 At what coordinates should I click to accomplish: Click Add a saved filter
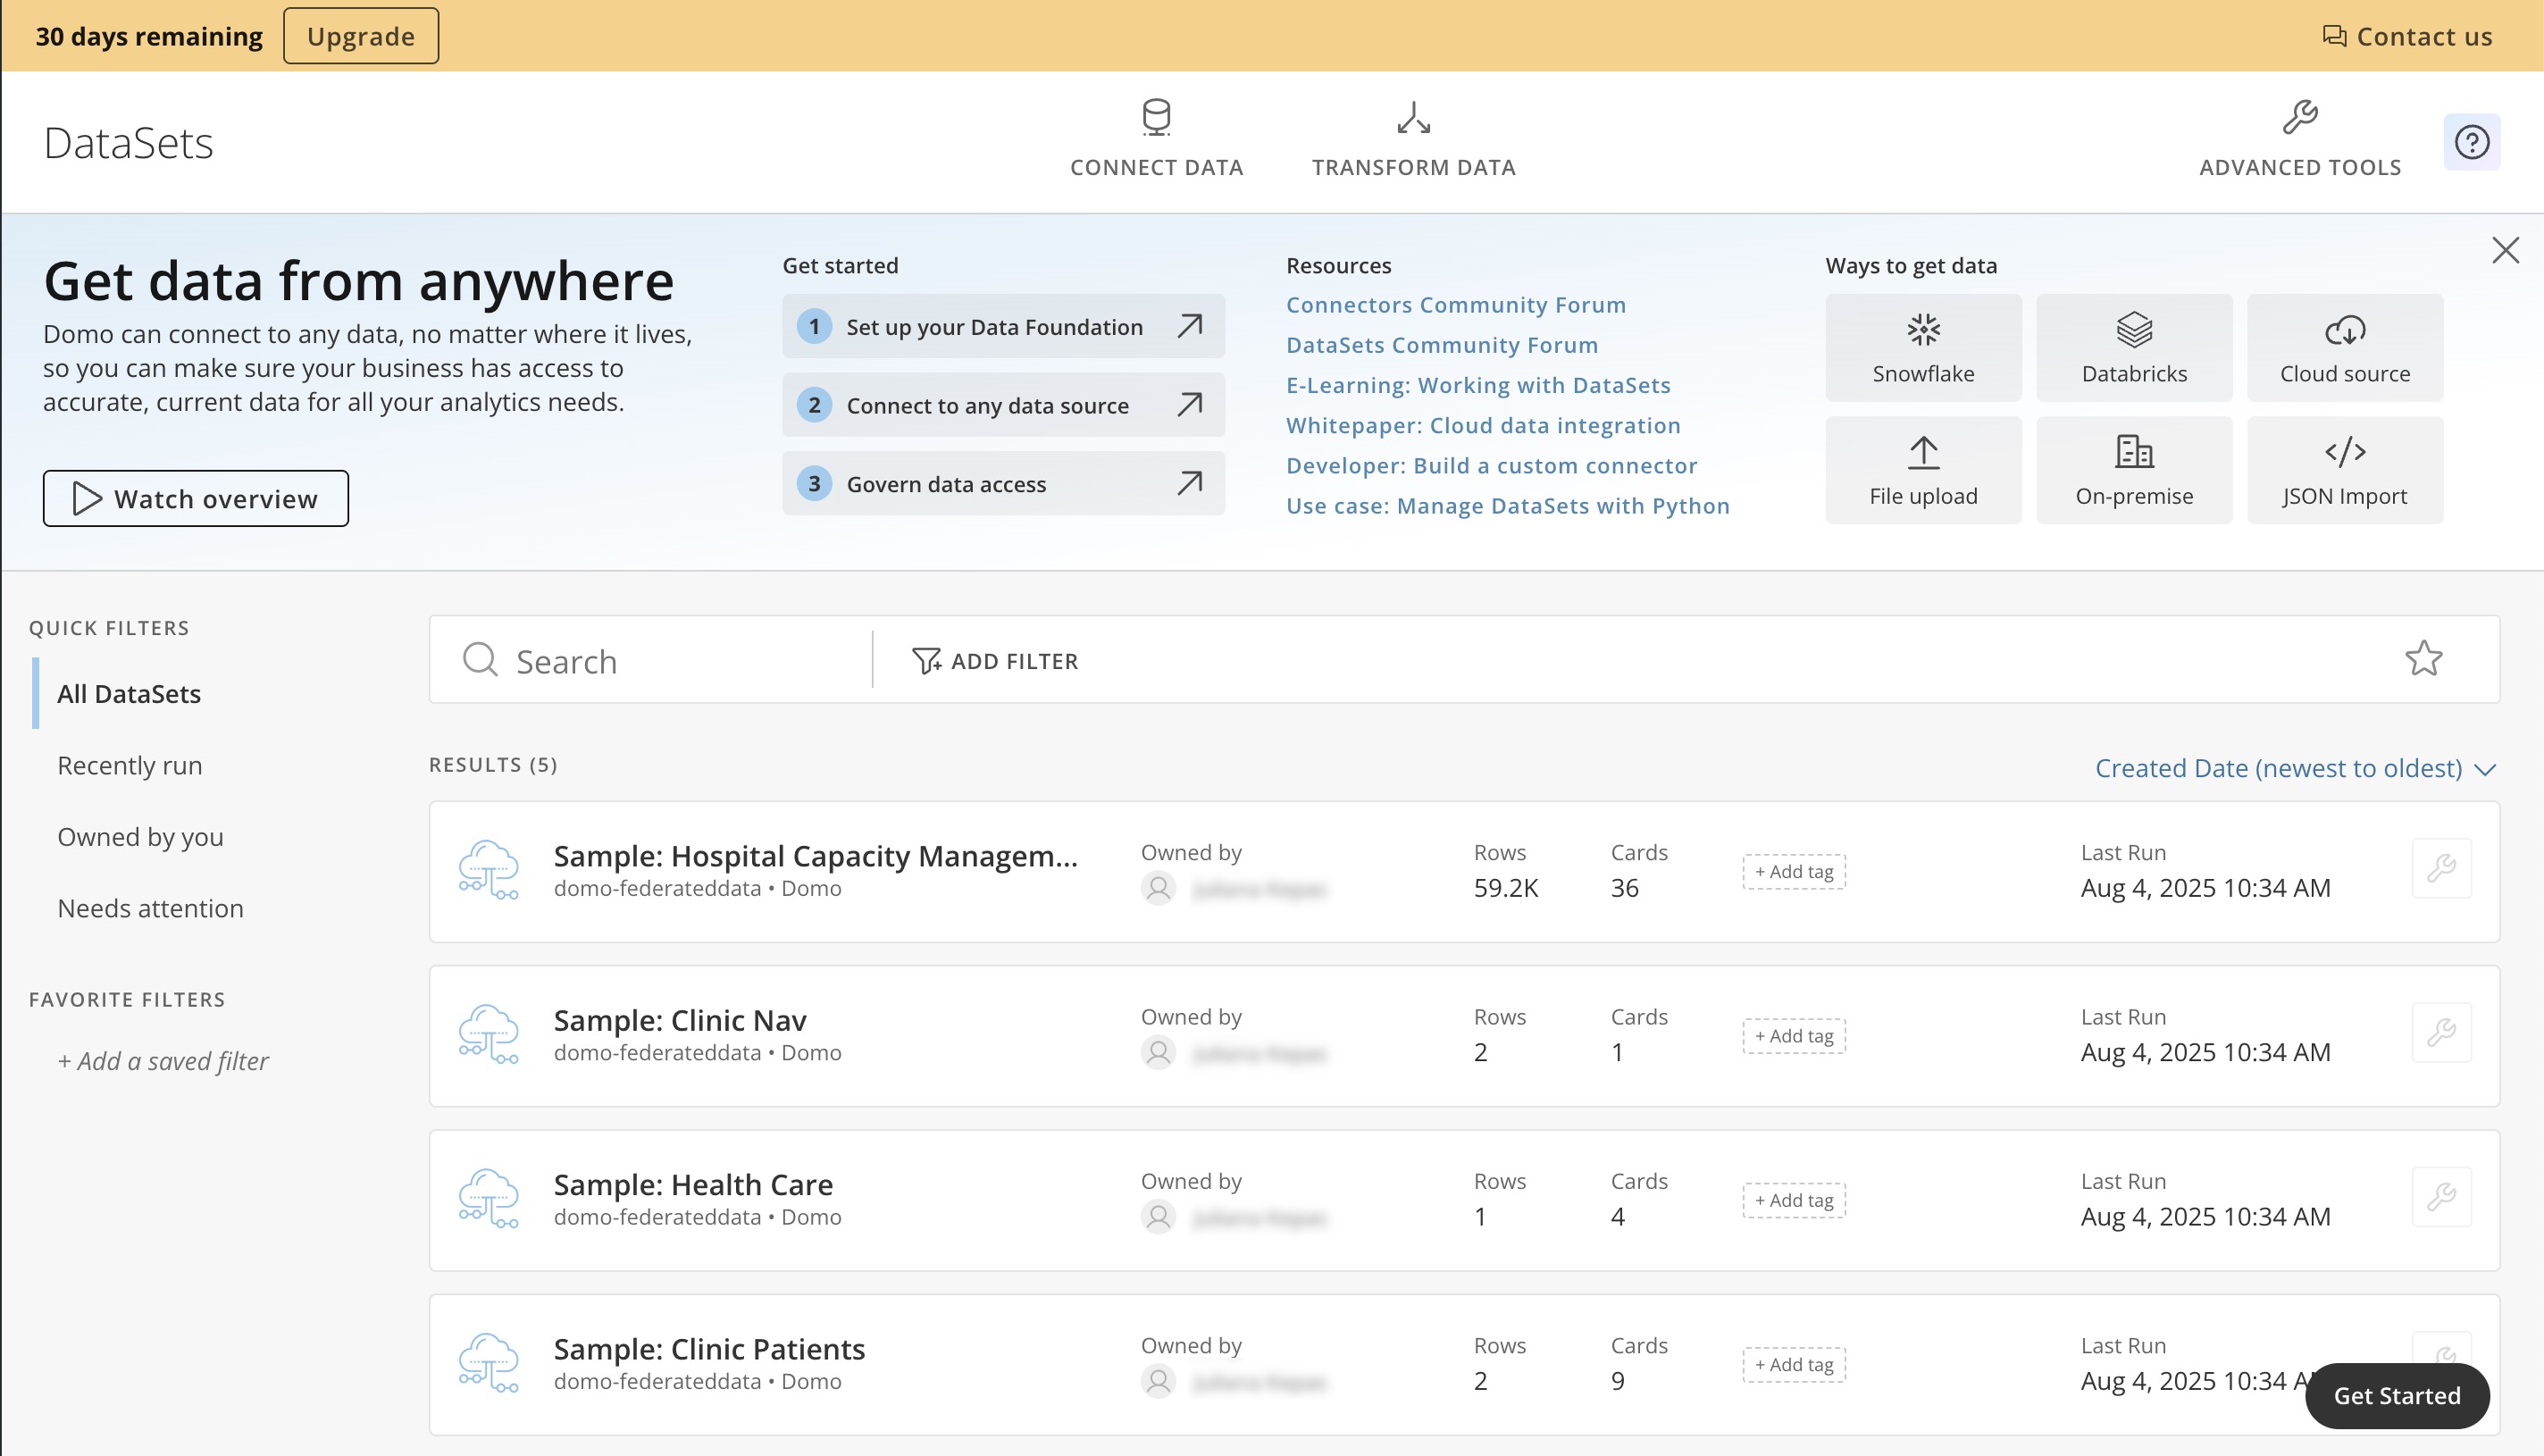[x=163, y=1061]
